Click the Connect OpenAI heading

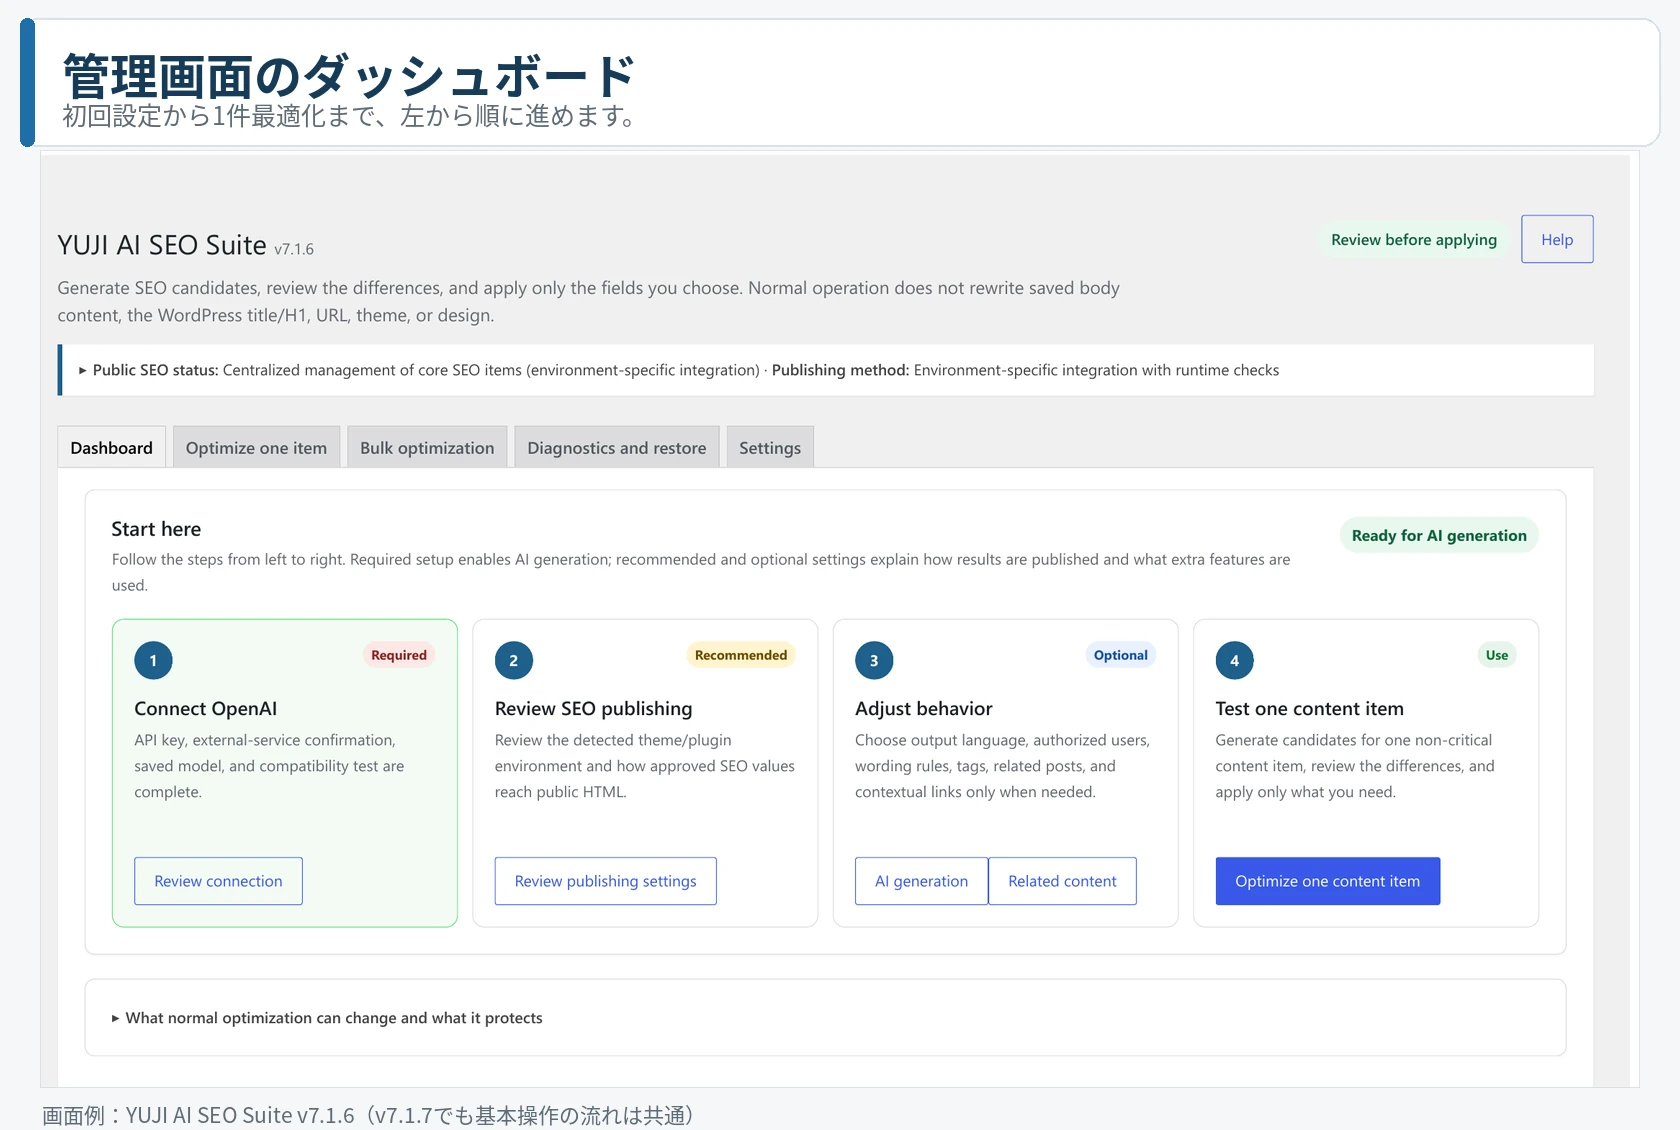(x=205, y=708)
